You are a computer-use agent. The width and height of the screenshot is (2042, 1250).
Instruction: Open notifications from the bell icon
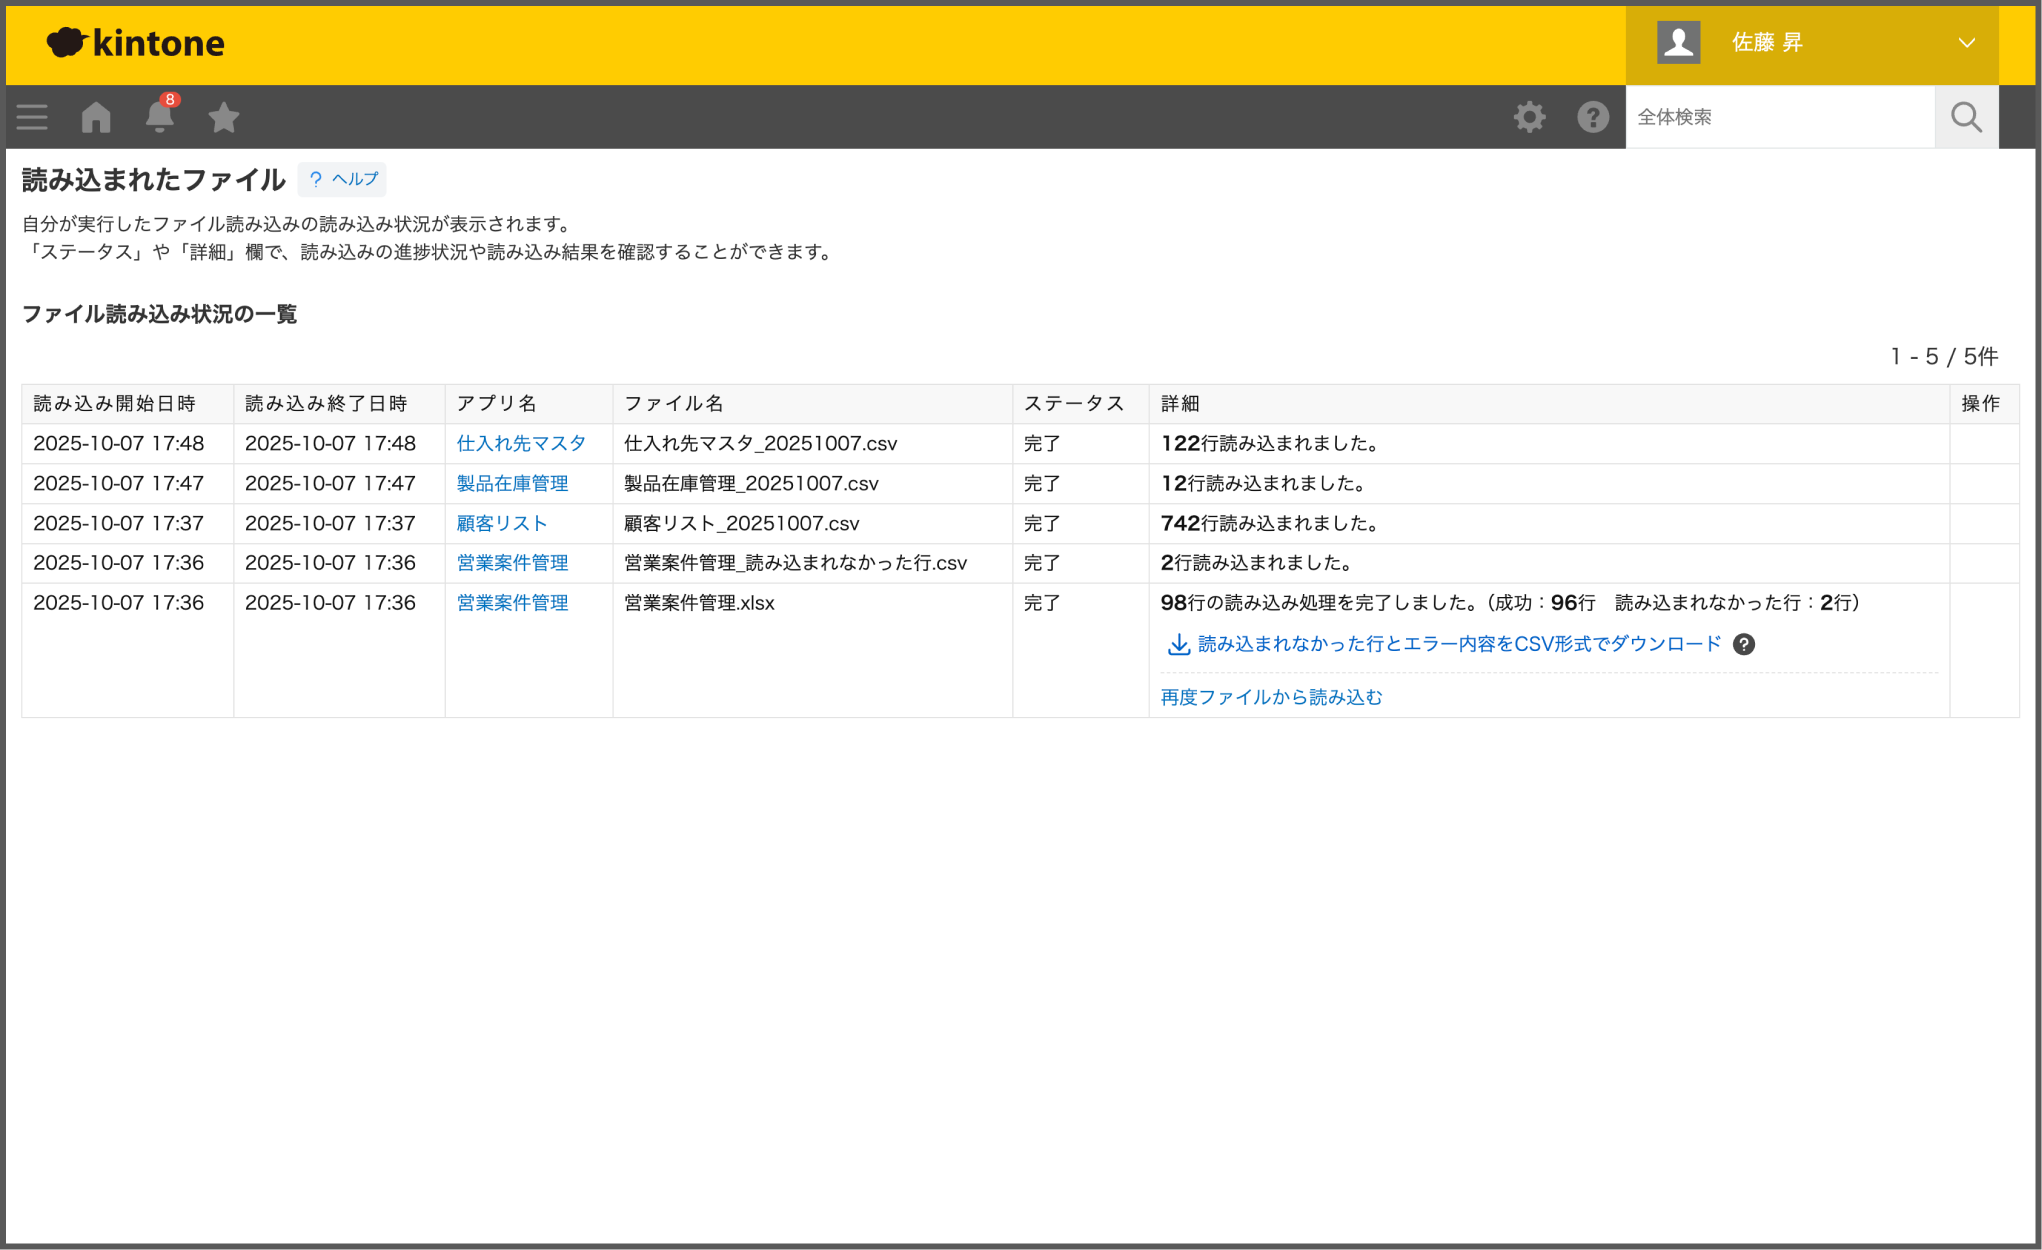tap(159, 118)
